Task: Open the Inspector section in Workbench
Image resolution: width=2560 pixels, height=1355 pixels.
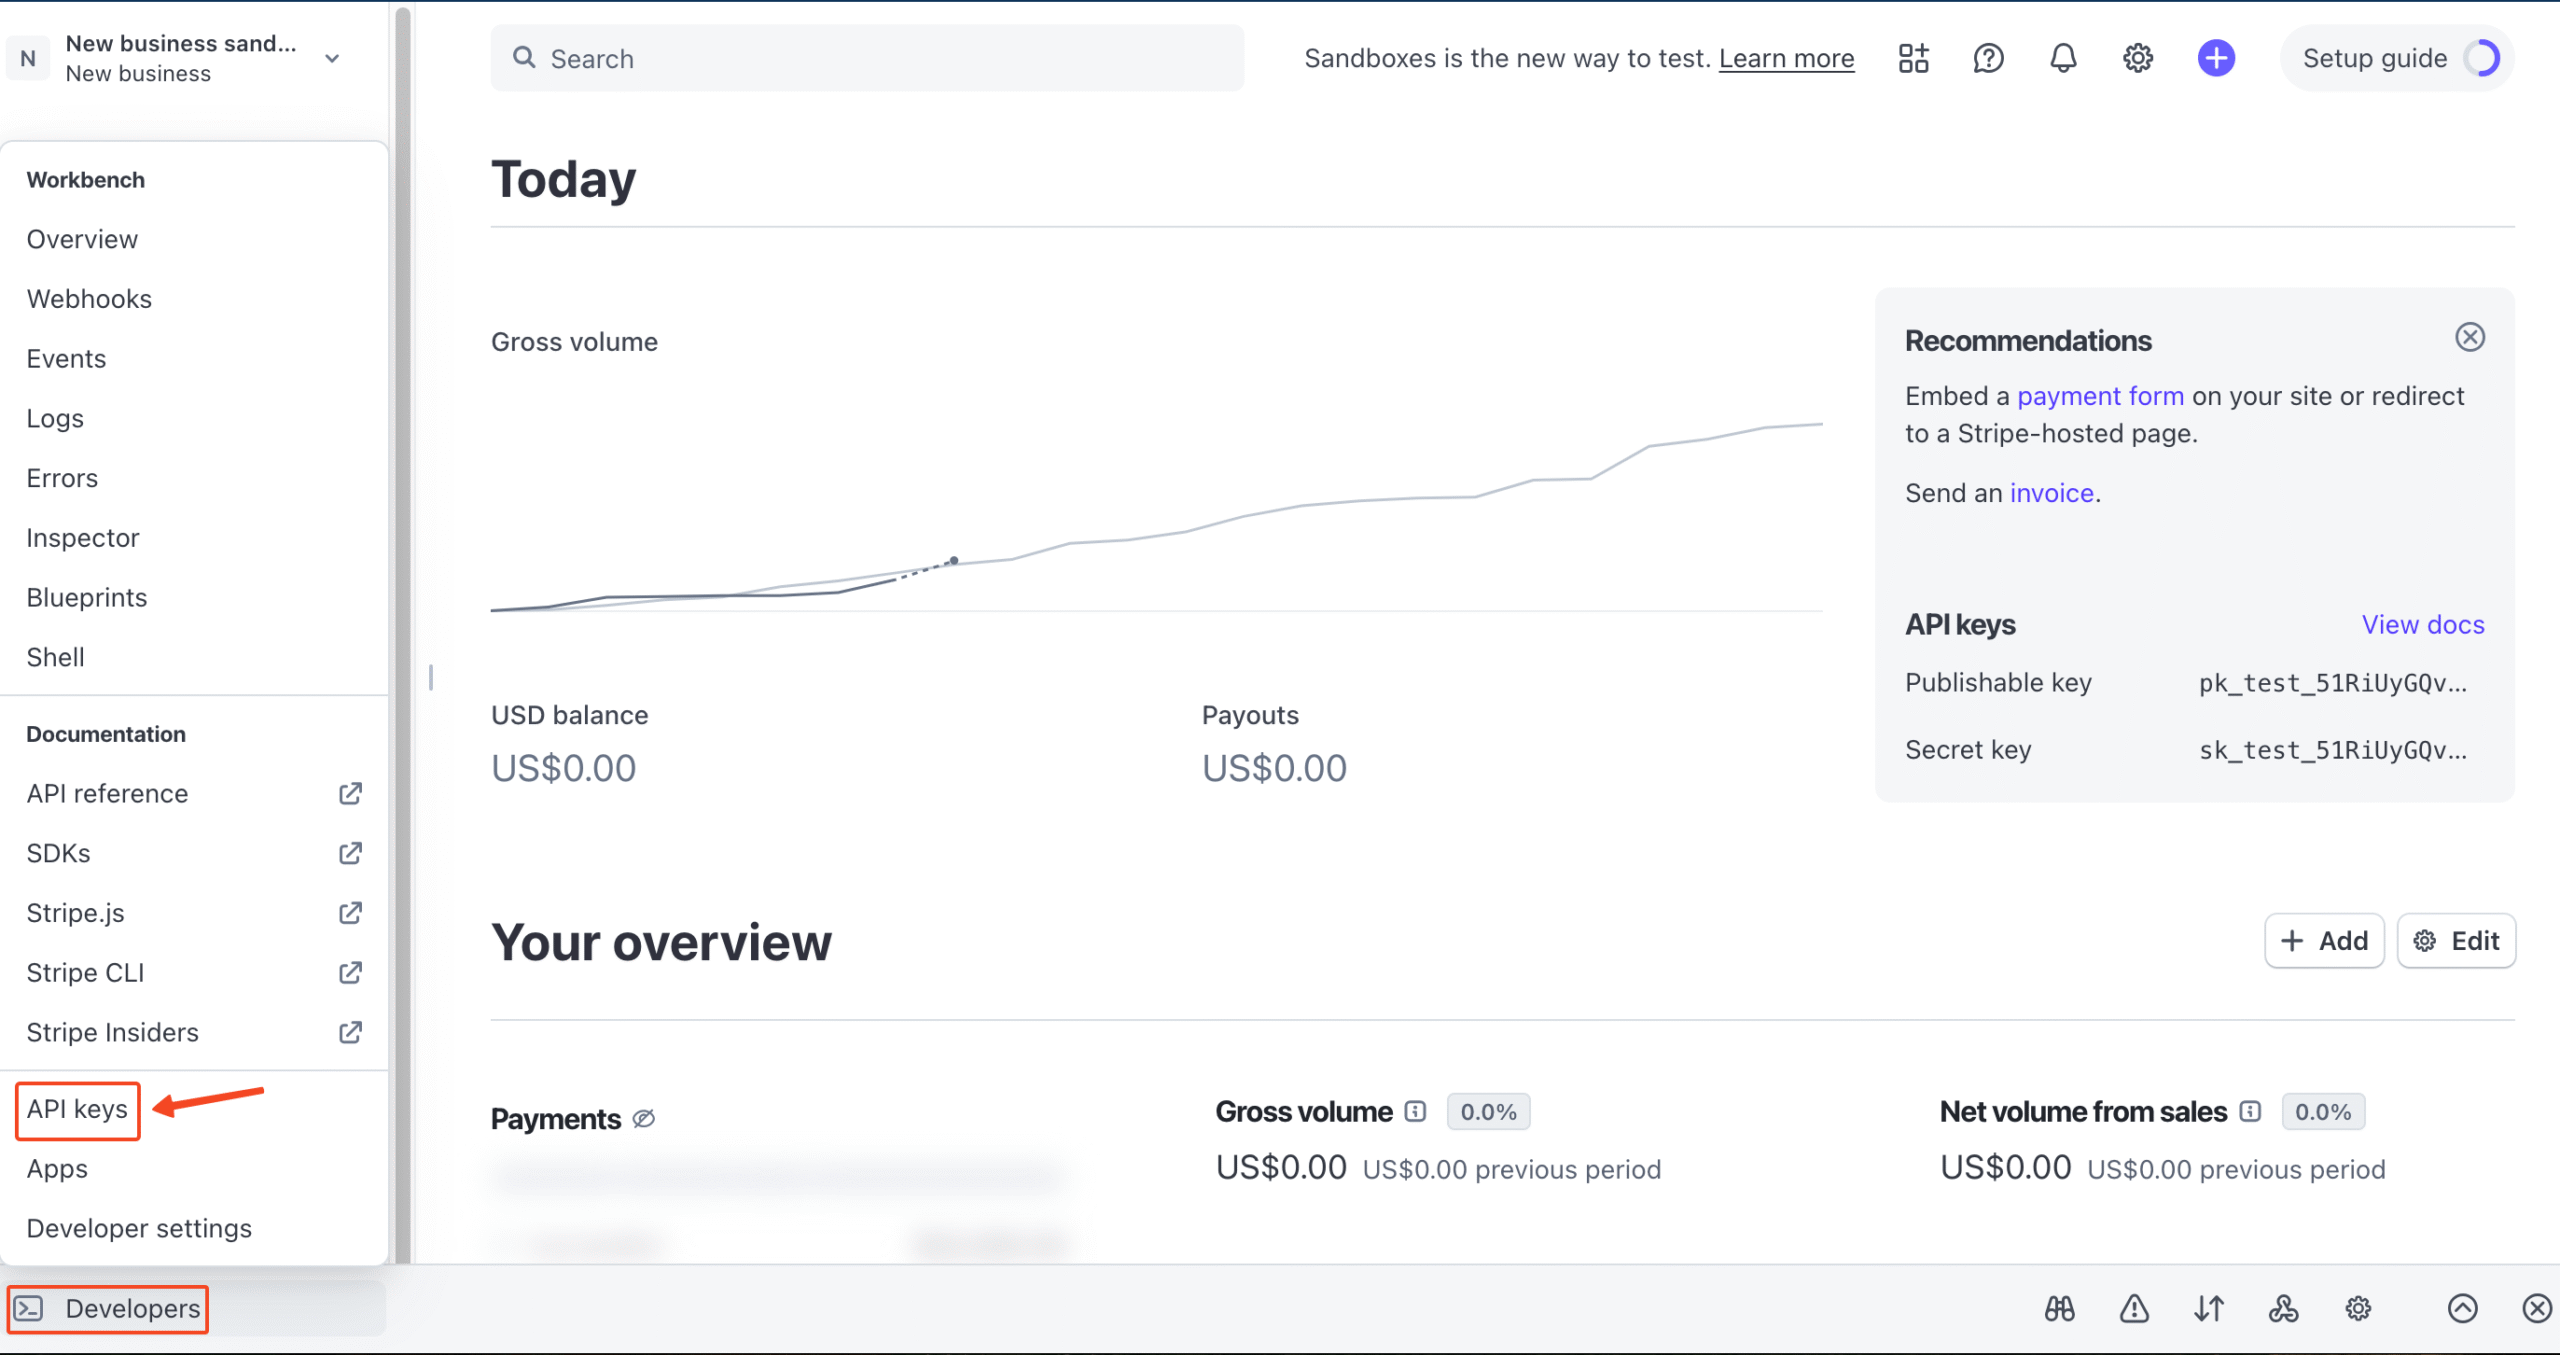Action: pyautogui.click(x=83, y=537)
